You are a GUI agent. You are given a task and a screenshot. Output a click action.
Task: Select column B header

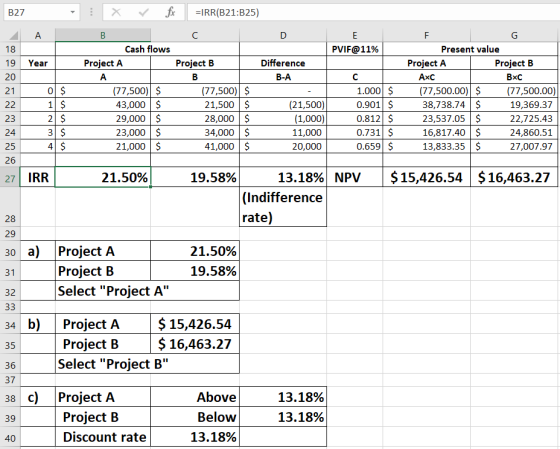(103, 35)
